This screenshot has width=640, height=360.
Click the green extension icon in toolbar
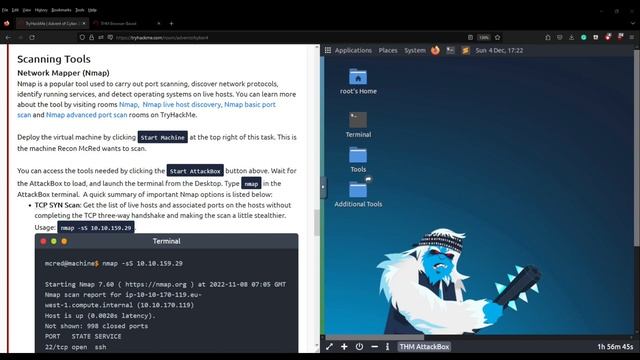[584, 37]
